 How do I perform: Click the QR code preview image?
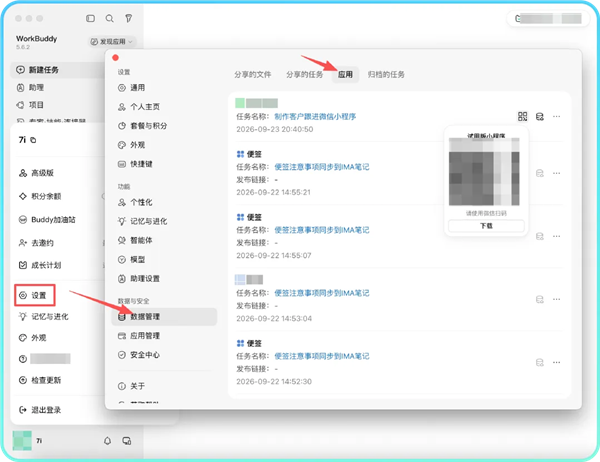point(484,172)
